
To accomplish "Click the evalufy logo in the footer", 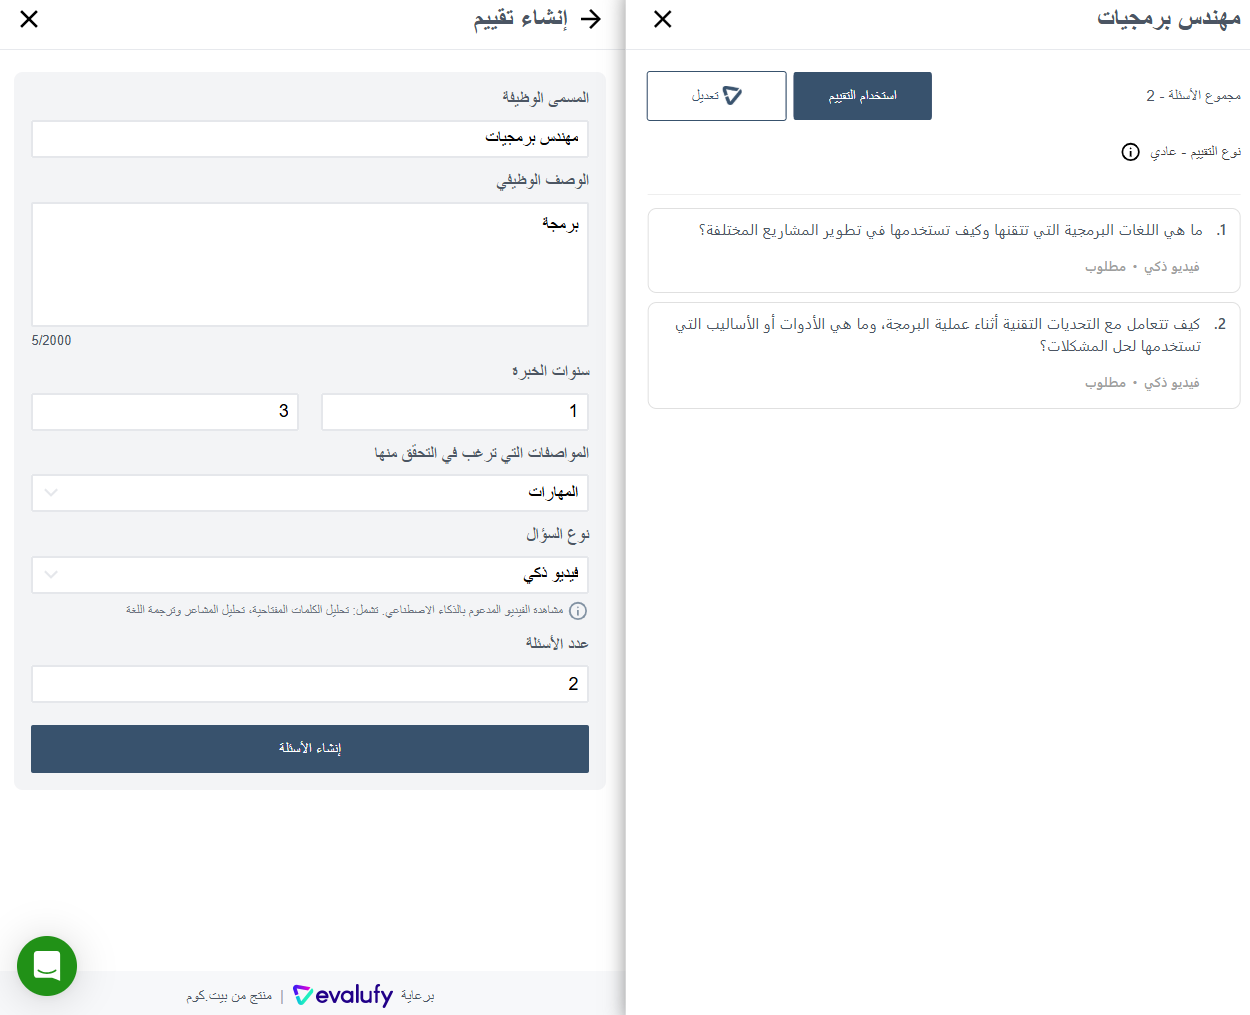I will pos(343,995).
